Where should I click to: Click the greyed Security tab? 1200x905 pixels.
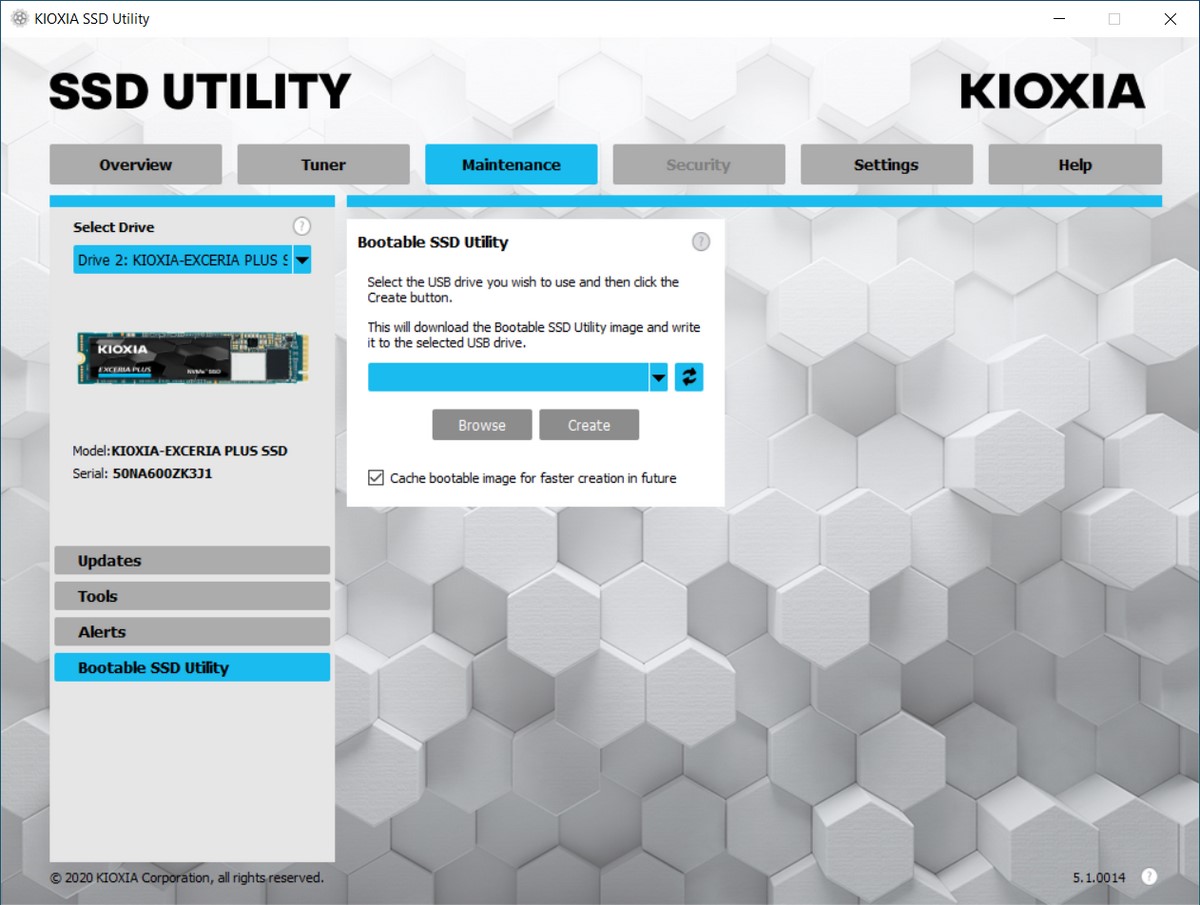coord(699,165)
